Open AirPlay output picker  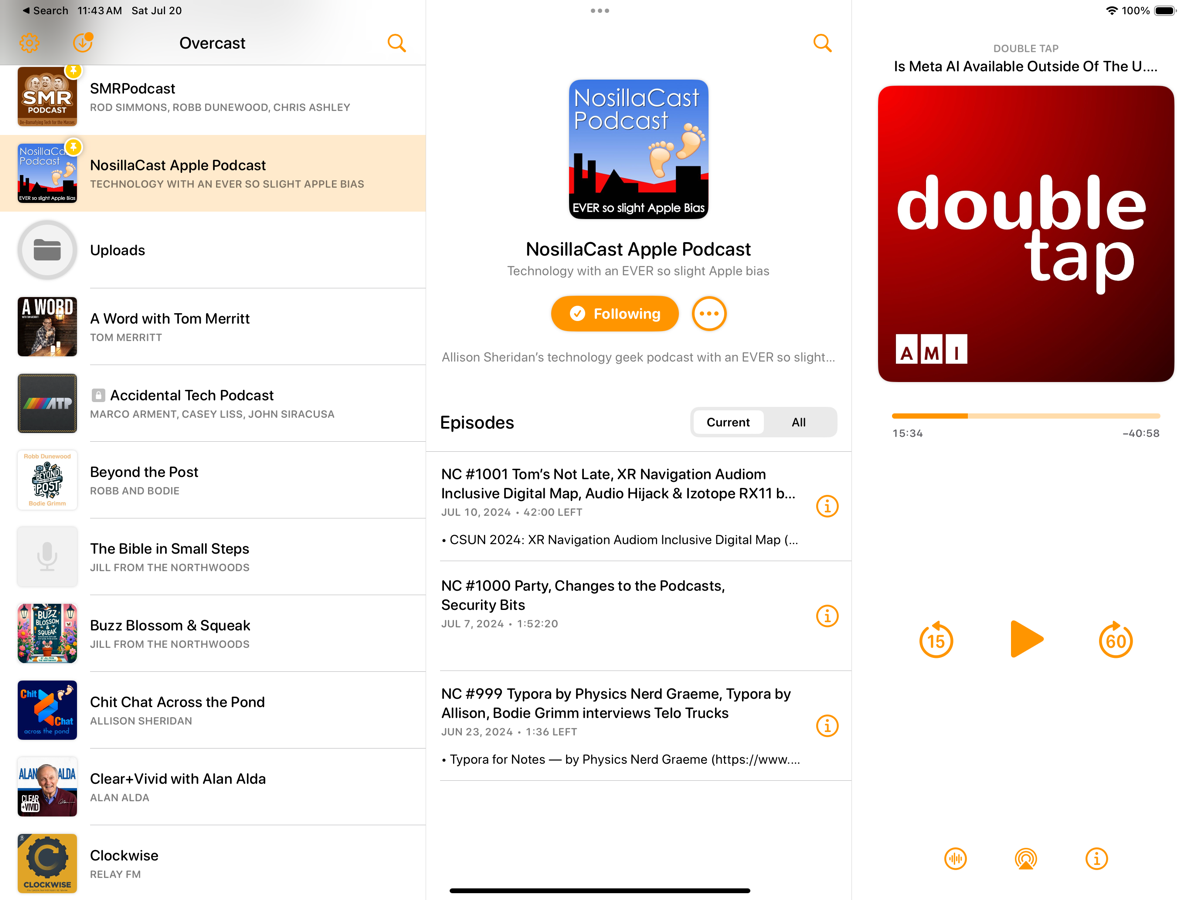tap(1026, 859)
